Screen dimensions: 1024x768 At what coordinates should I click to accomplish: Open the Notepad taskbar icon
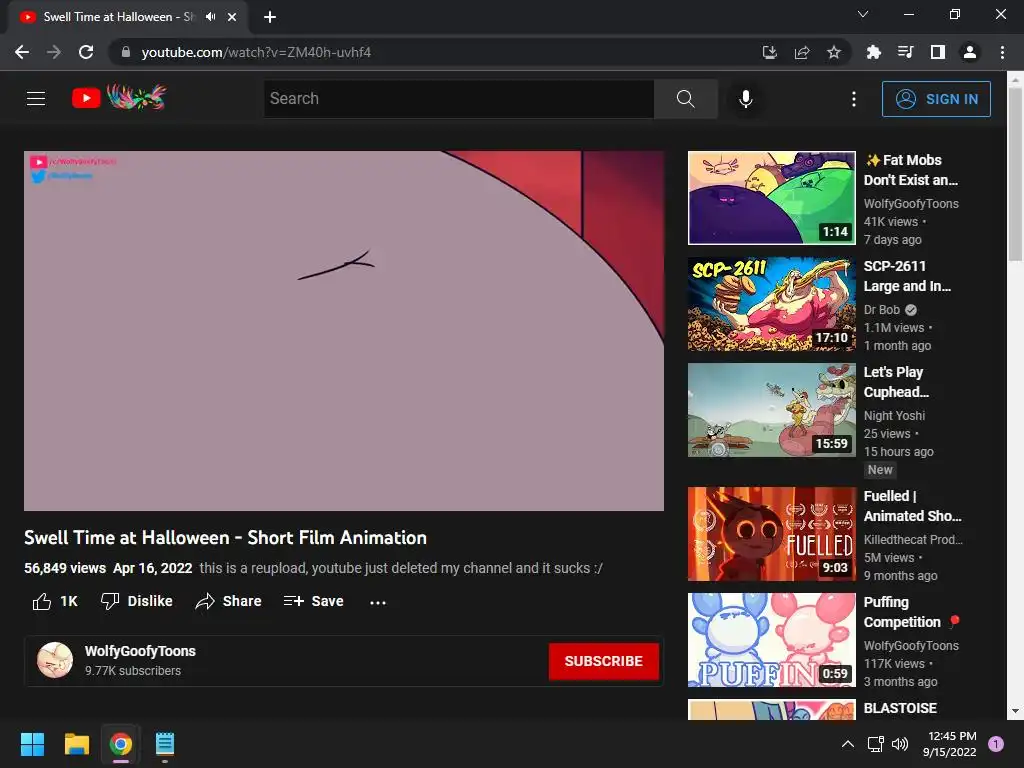point(165,744)
